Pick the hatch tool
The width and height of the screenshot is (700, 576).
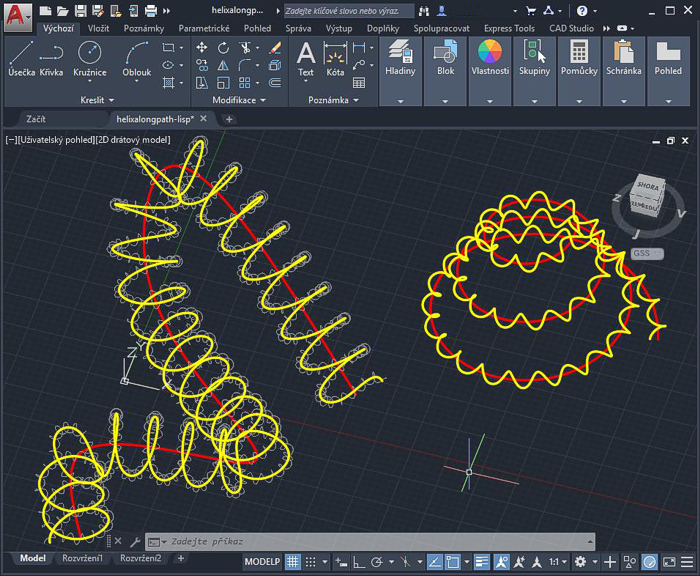point(168,83)
